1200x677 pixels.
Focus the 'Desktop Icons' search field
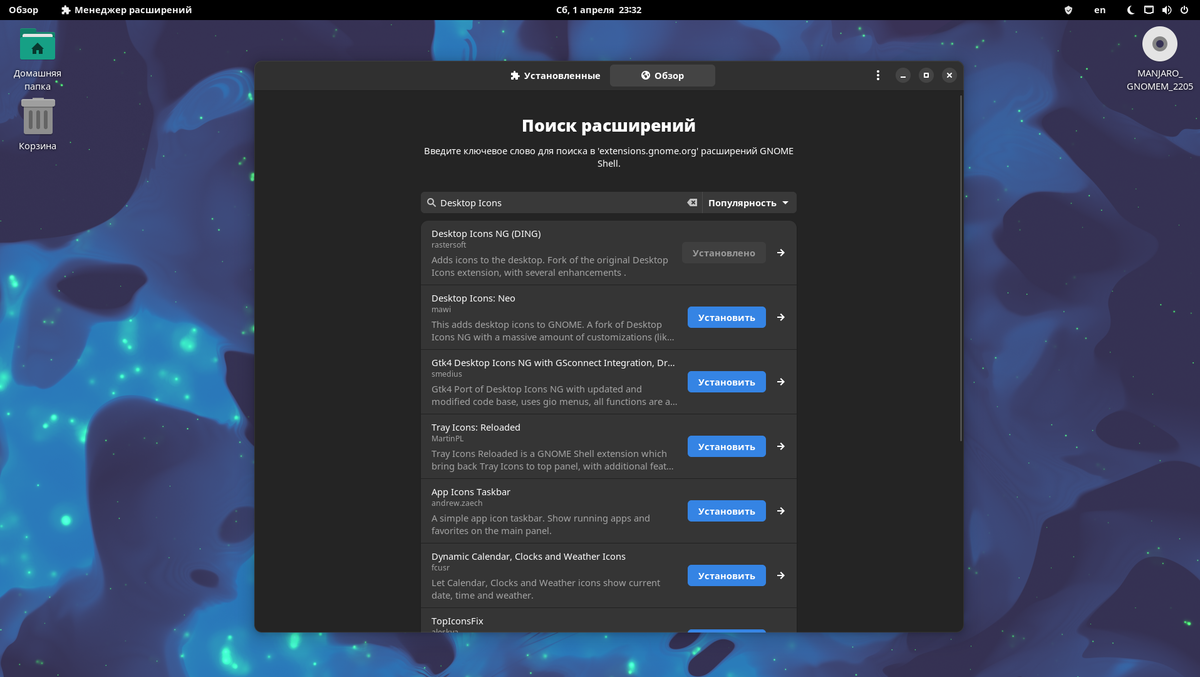point(561,203)
